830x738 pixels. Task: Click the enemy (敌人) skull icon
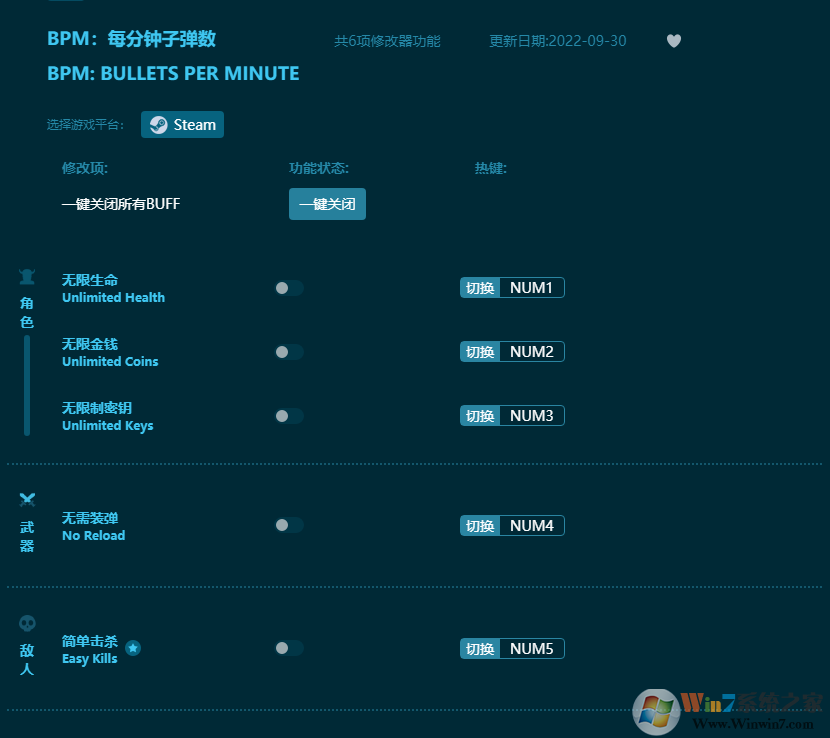tap(27, 623)
